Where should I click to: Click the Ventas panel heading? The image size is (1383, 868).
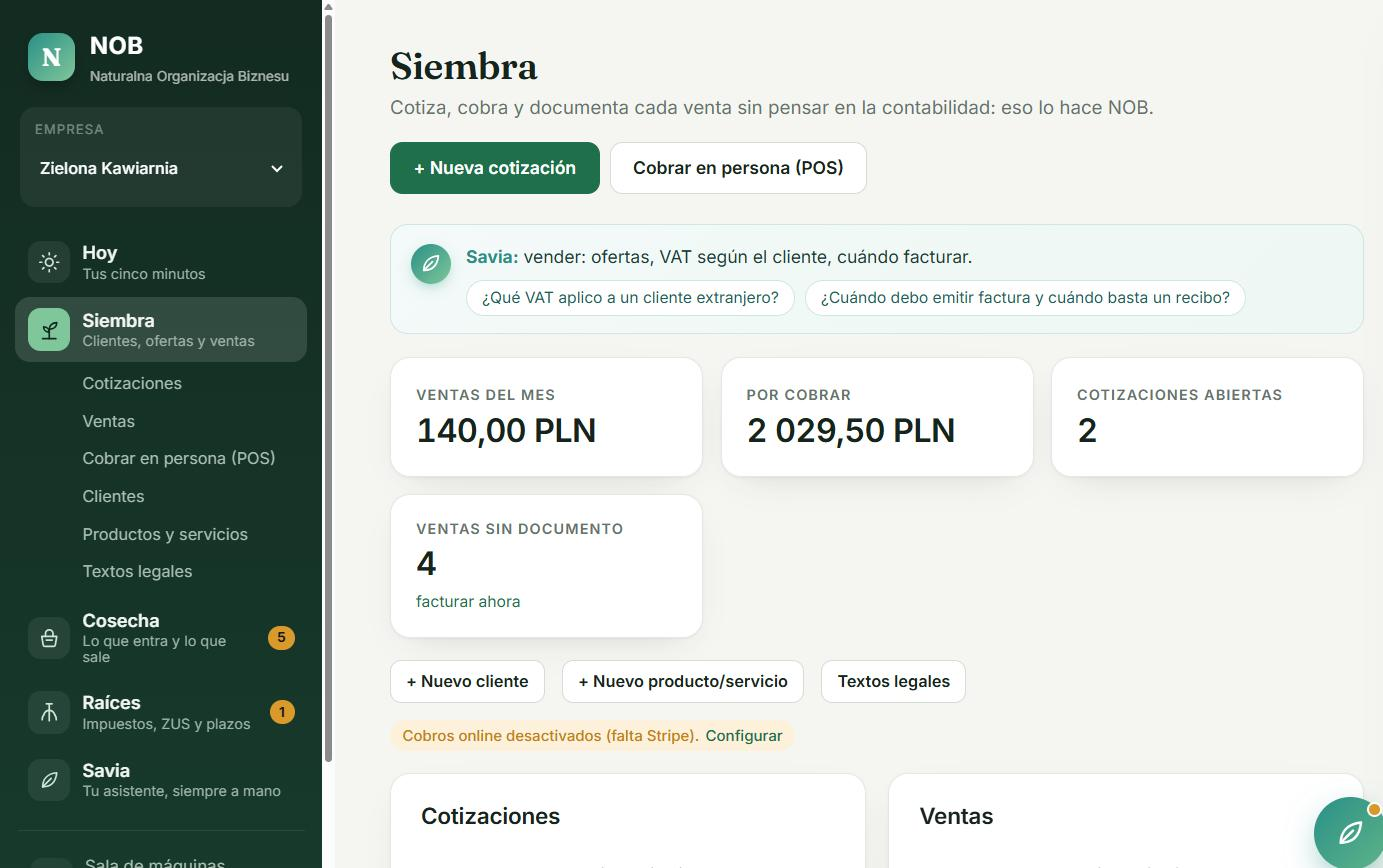[956, 816]
